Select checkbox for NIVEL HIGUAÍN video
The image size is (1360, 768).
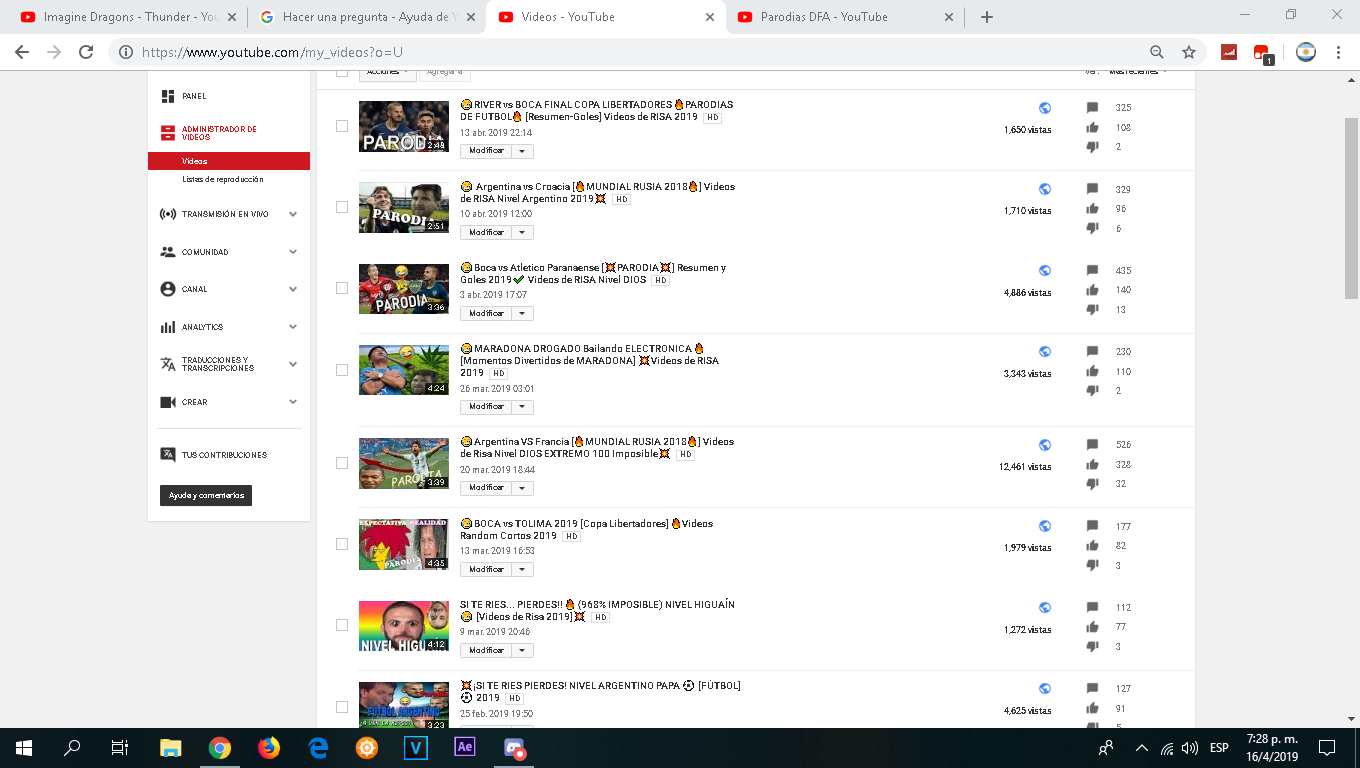coord(342,625)
